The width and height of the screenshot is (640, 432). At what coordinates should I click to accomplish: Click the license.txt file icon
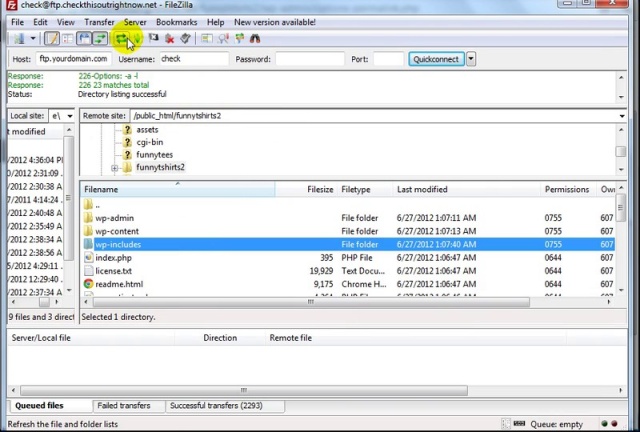pos(88,271)
